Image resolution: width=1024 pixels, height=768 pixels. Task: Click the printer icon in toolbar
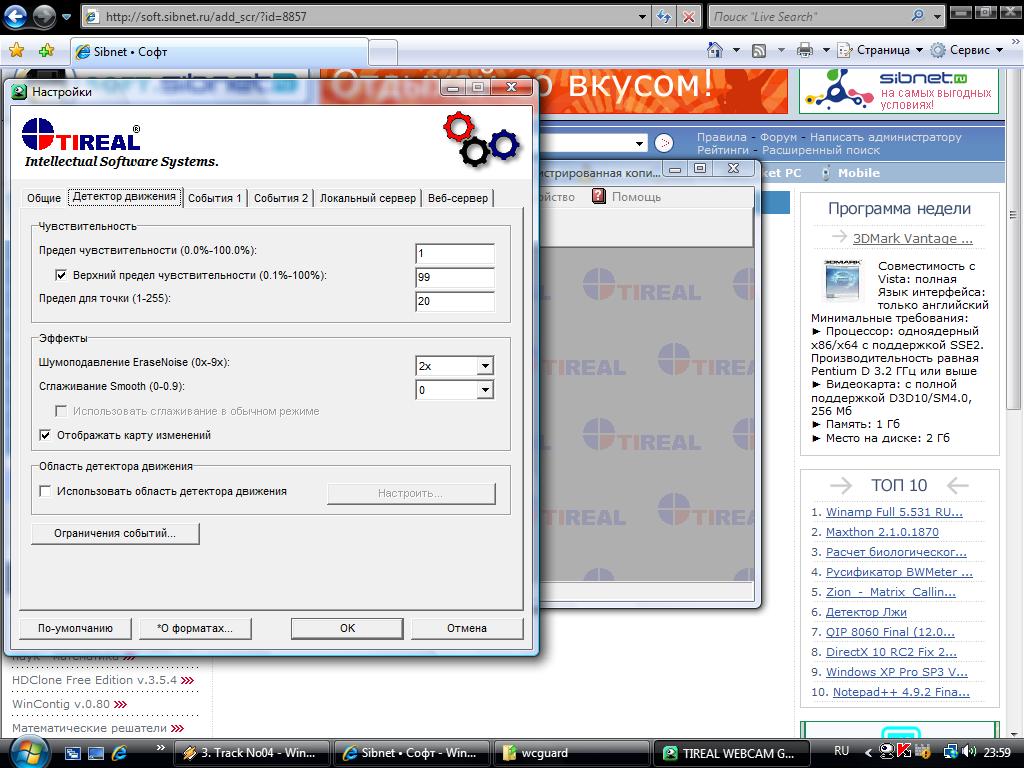point(805,50)
